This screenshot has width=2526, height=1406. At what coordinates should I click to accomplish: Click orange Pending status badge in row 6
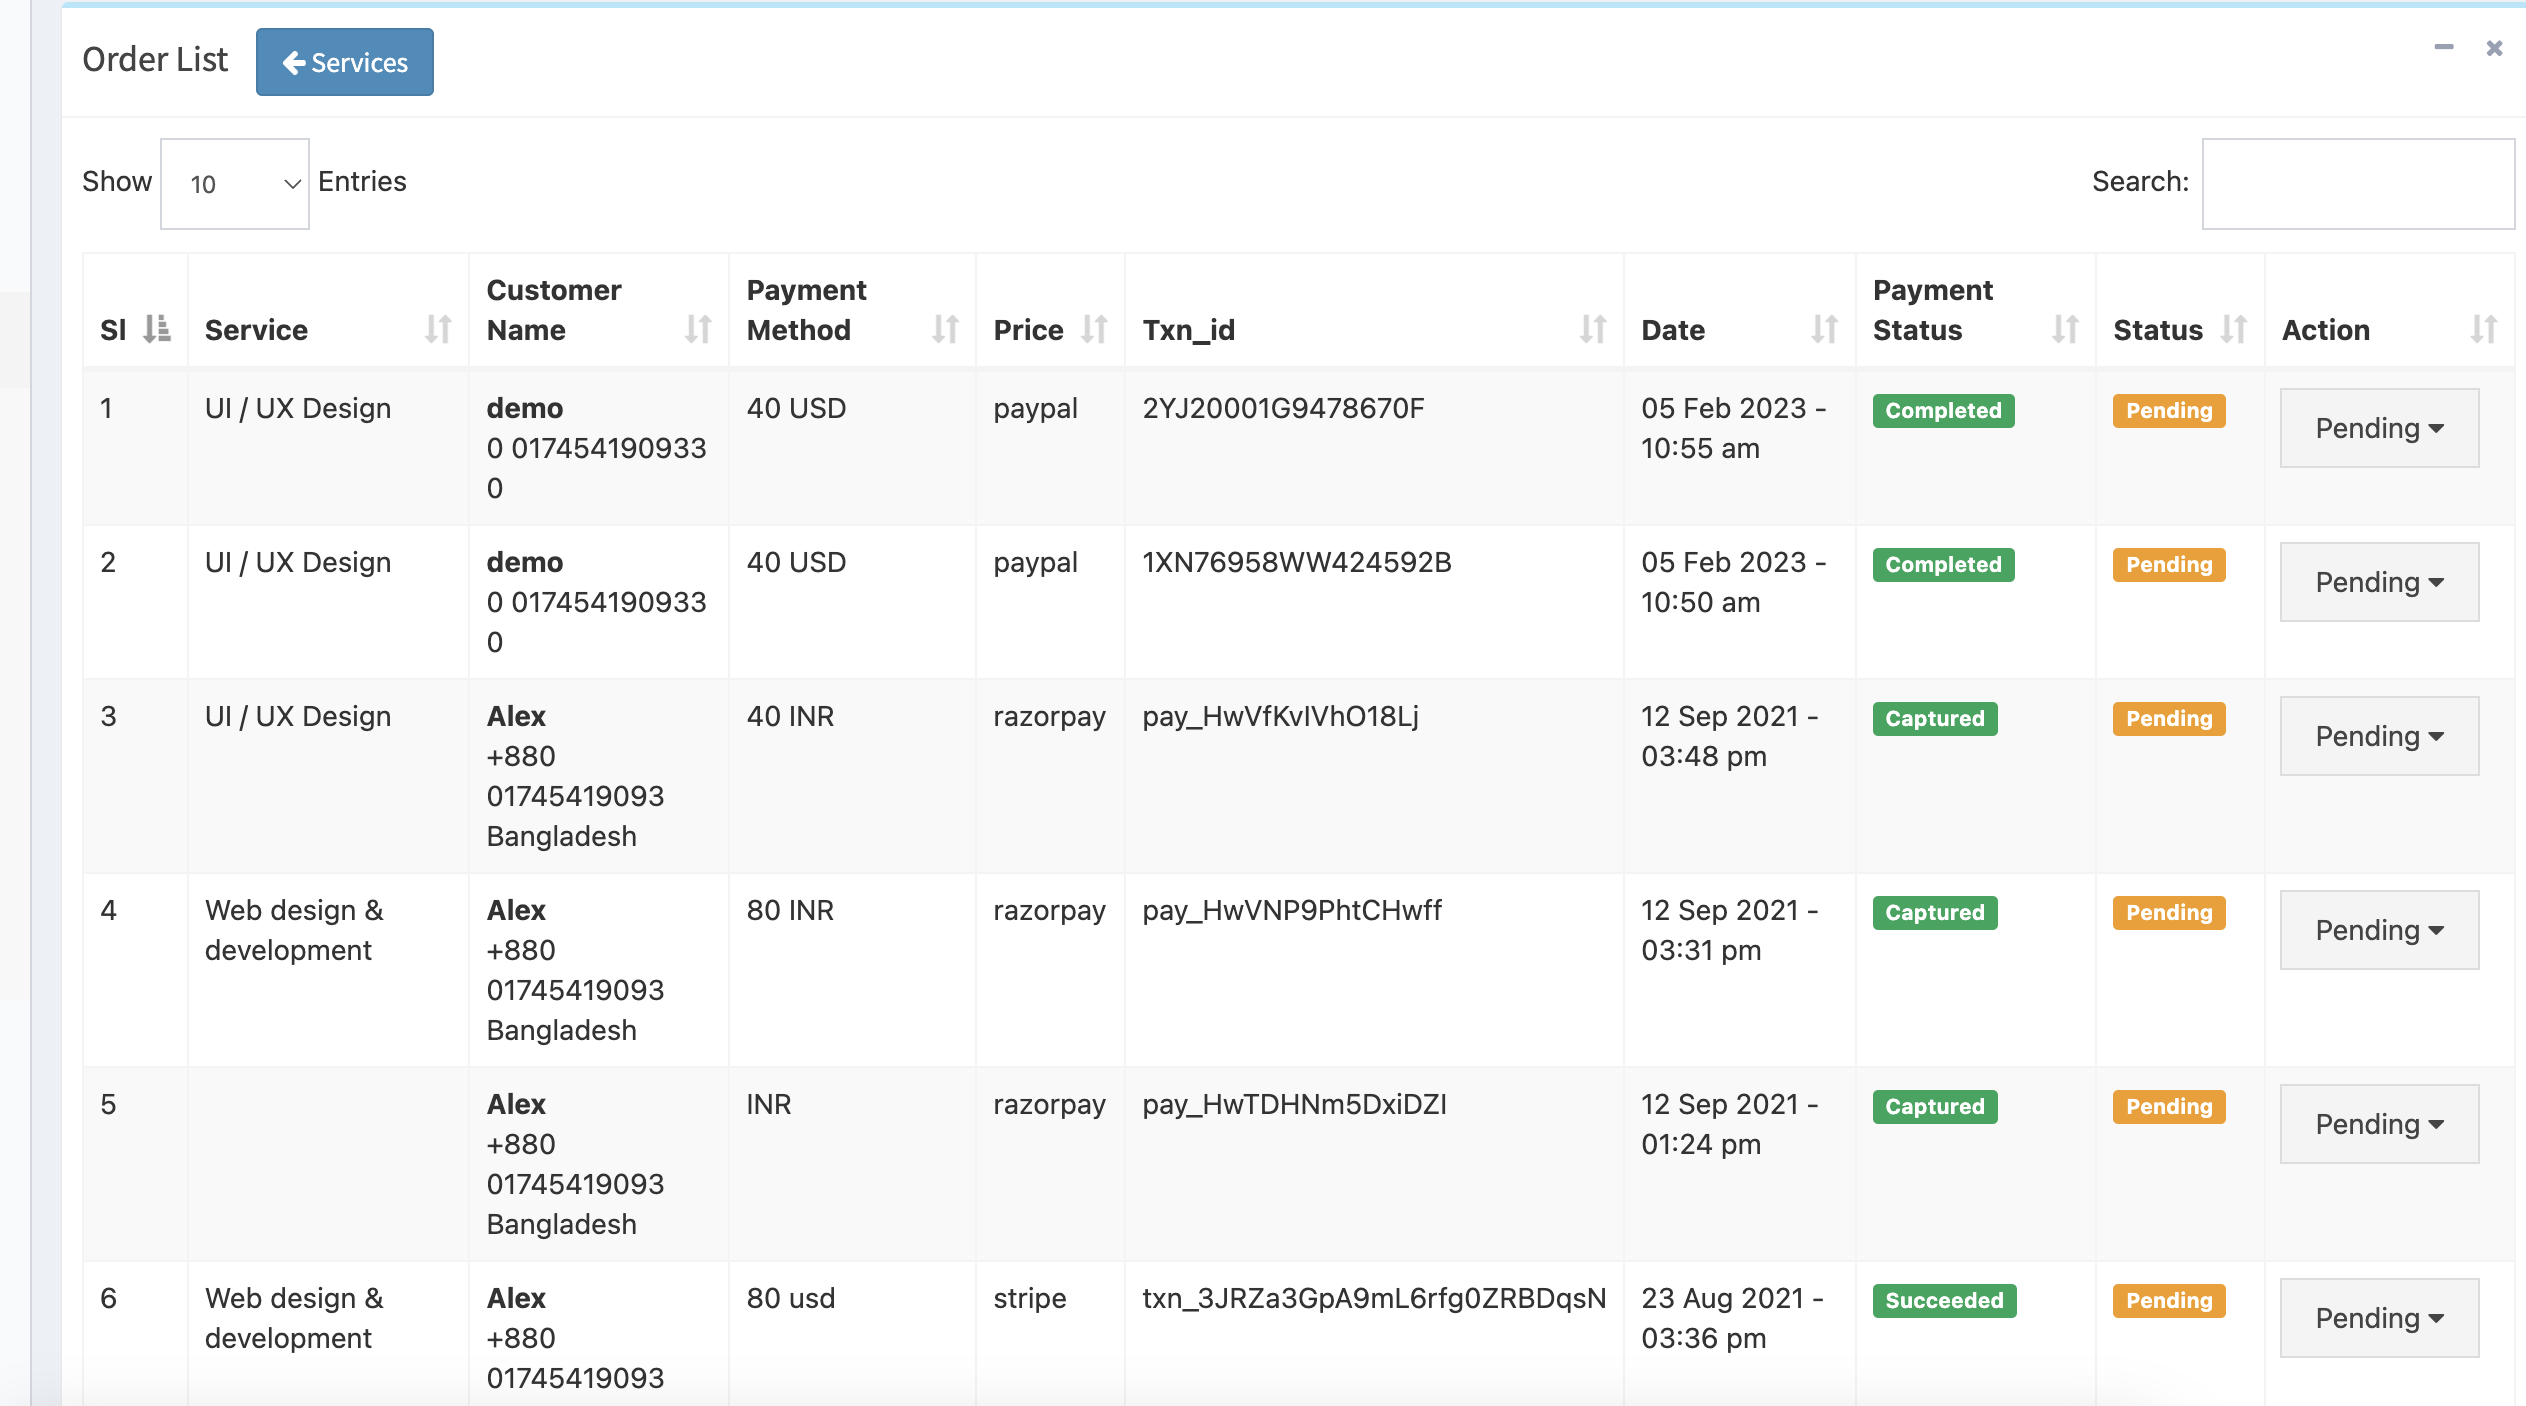click(2169, 1300)
